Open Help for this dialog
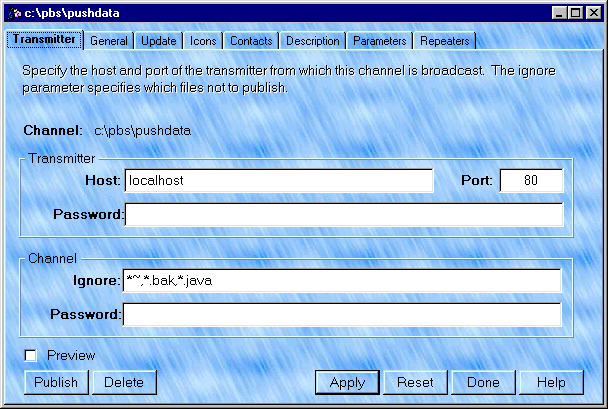608x409 pixels. (550, 382)
